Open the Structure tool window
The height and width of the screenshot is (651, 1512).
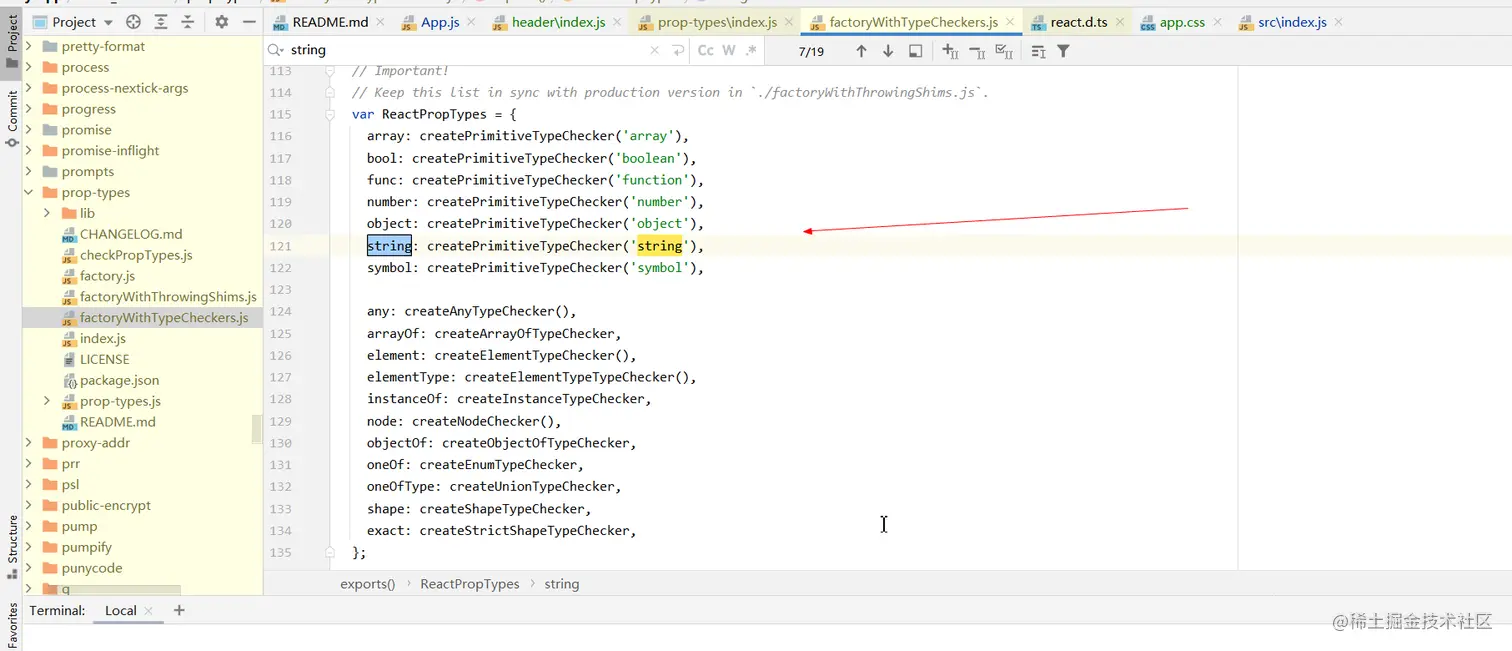click(12, 548)
